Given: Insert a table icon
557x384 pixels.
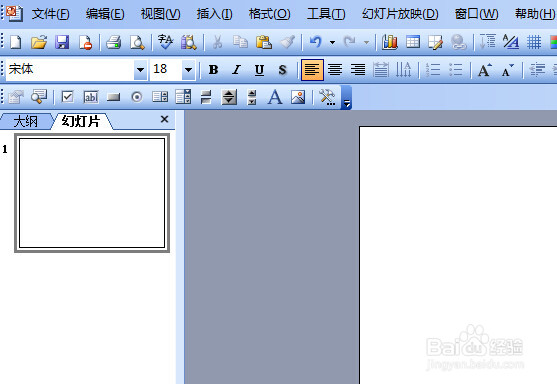Looking at the screenshot, I should (413, 42).
